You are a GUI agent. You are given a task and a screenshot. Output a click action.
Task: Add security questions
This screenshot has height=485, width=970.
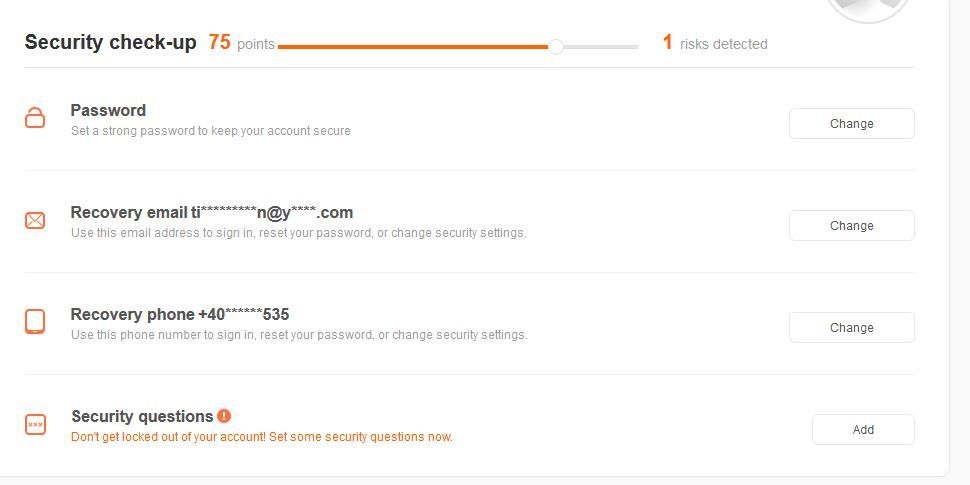click(x=863, y=430)
